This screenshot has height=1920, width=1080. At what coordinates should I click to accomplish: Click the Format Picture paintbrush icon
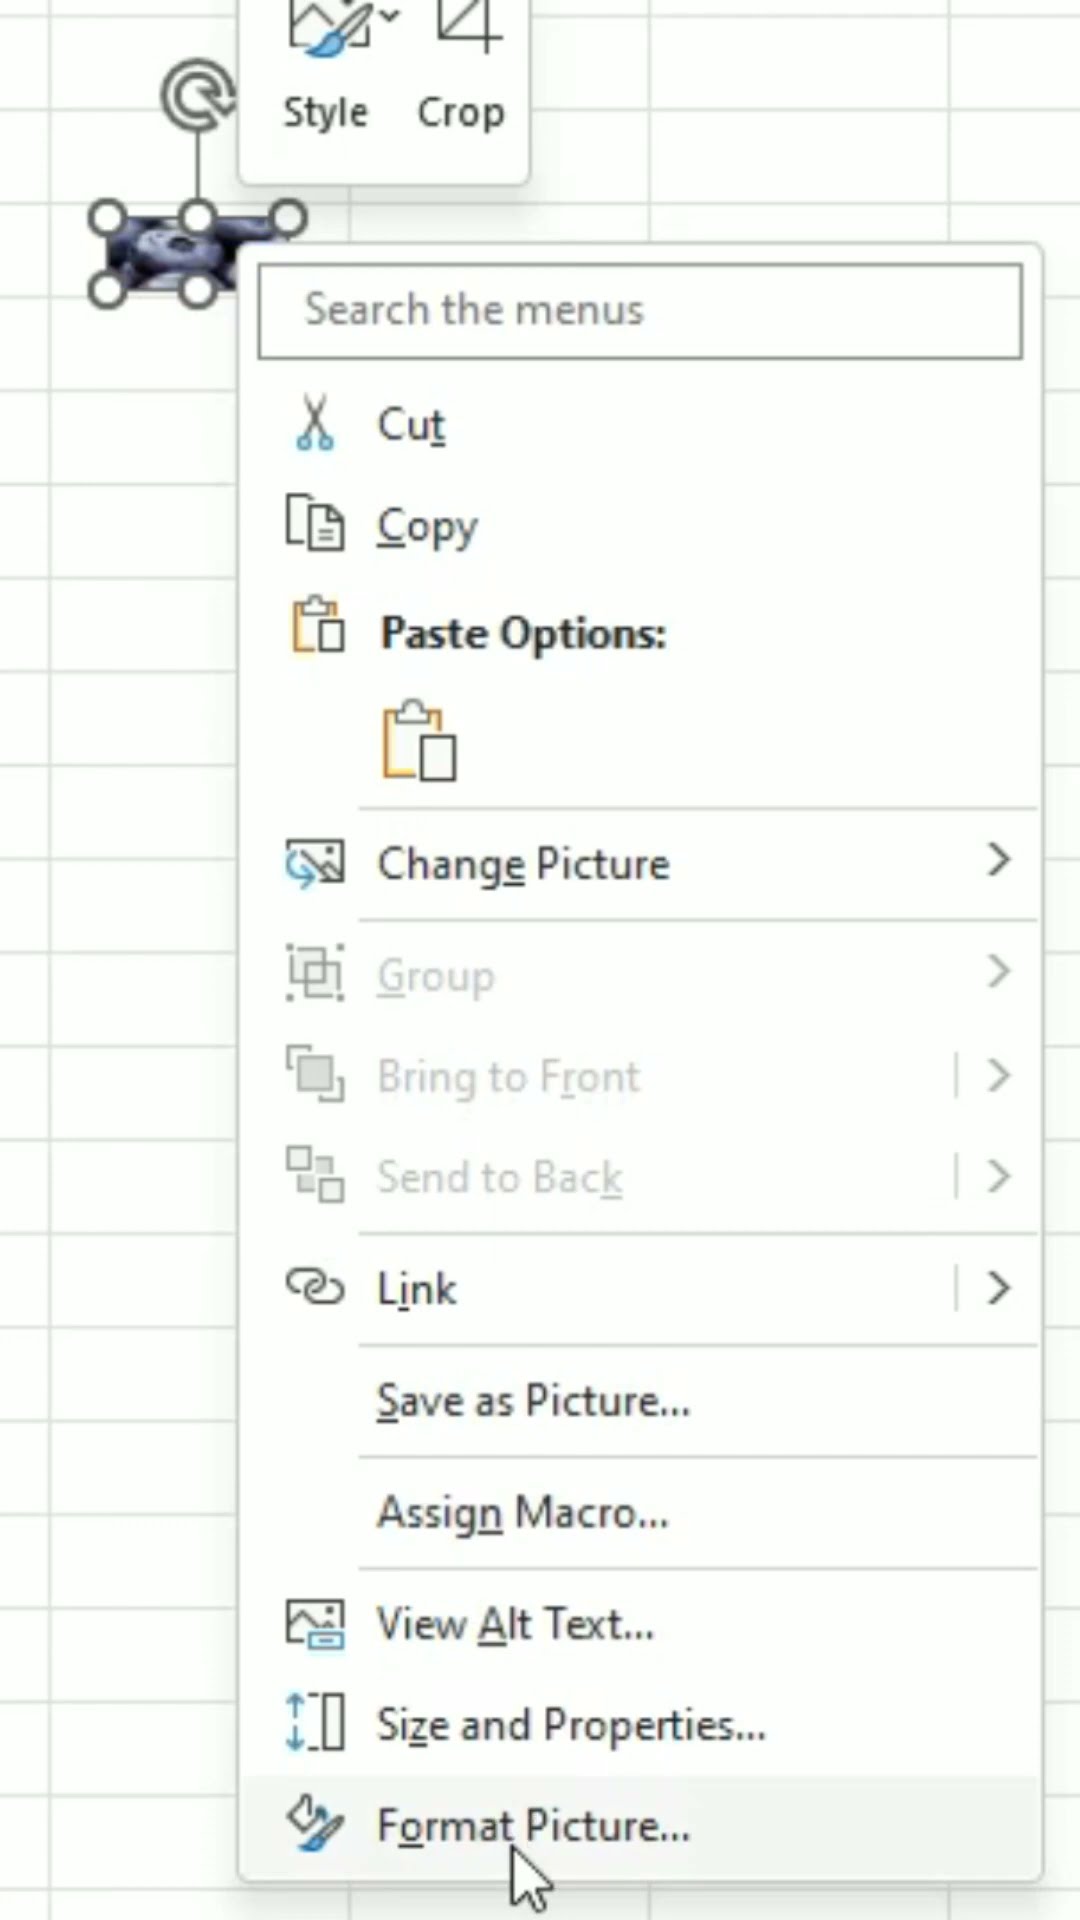pos(315,1825)
